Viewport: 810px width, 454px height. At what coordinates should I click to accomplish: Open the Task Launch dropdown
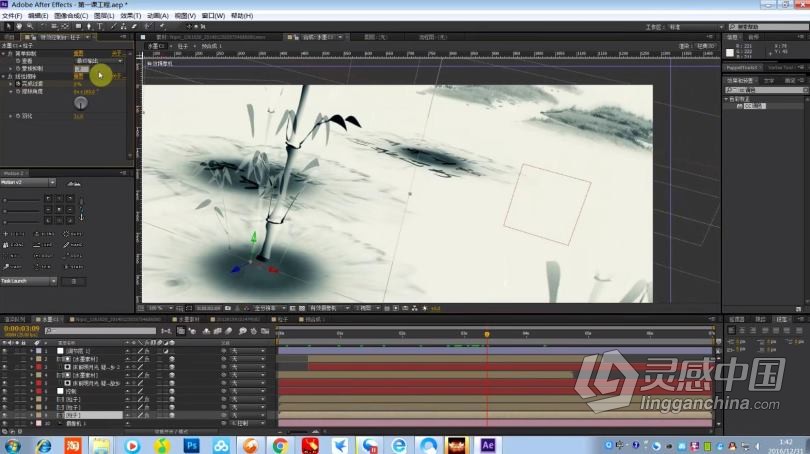click(x=28, y=281)
